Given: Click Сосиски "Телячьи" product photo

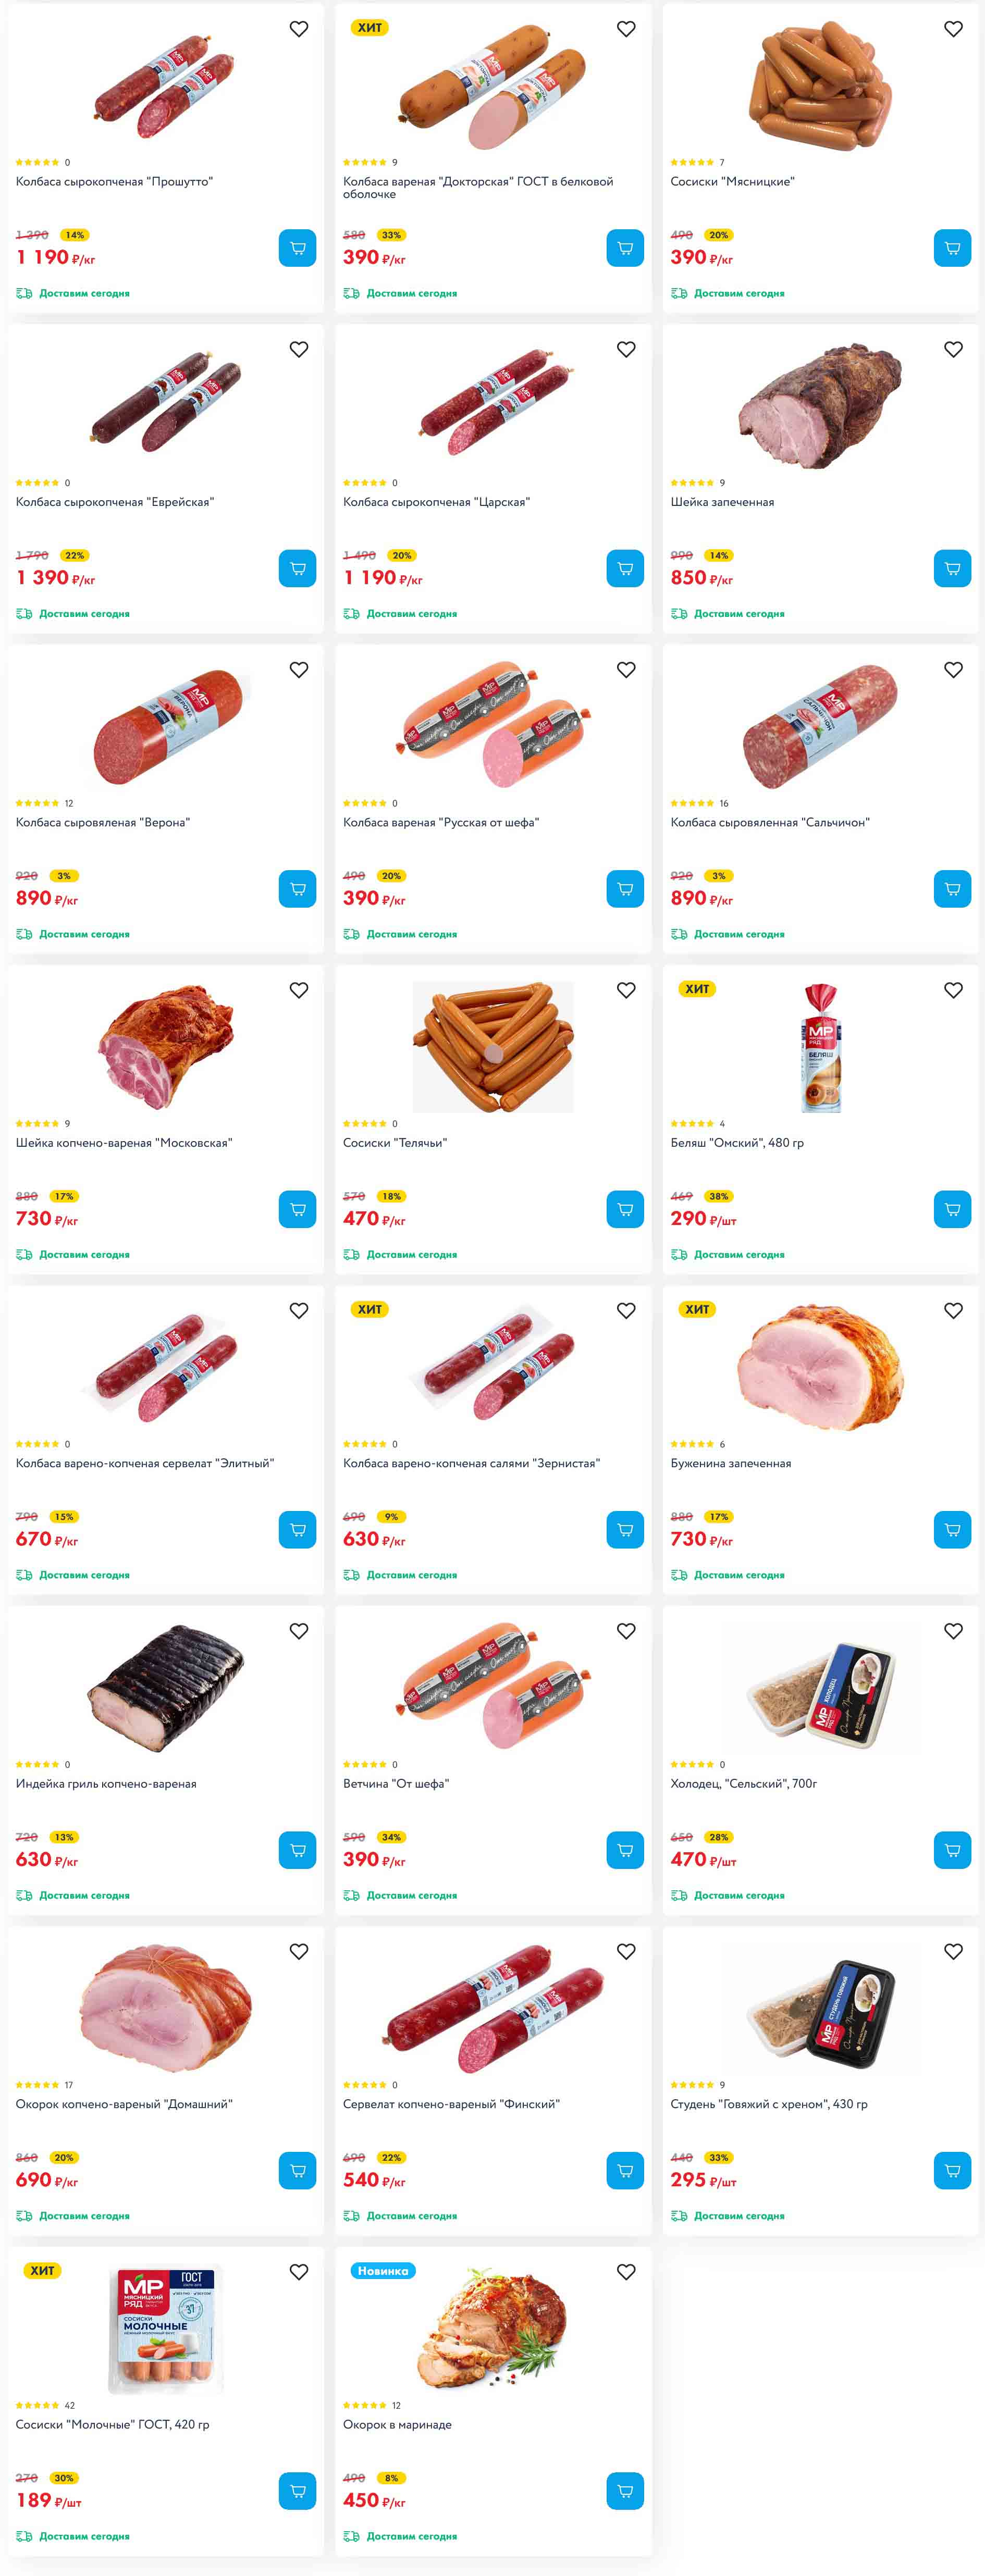Looking at the screenshot, I should coord(493,1047).
